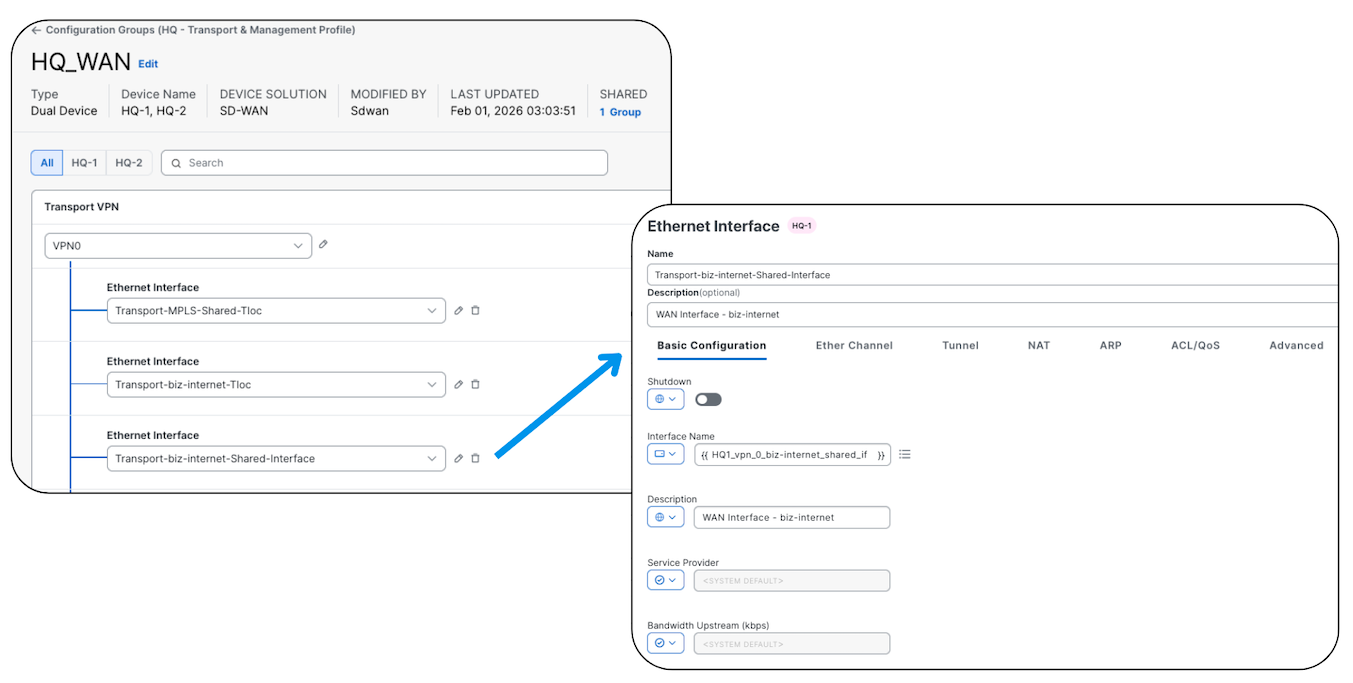Delete the Transport-biz-internet-Shared-Interface entry

475,458
